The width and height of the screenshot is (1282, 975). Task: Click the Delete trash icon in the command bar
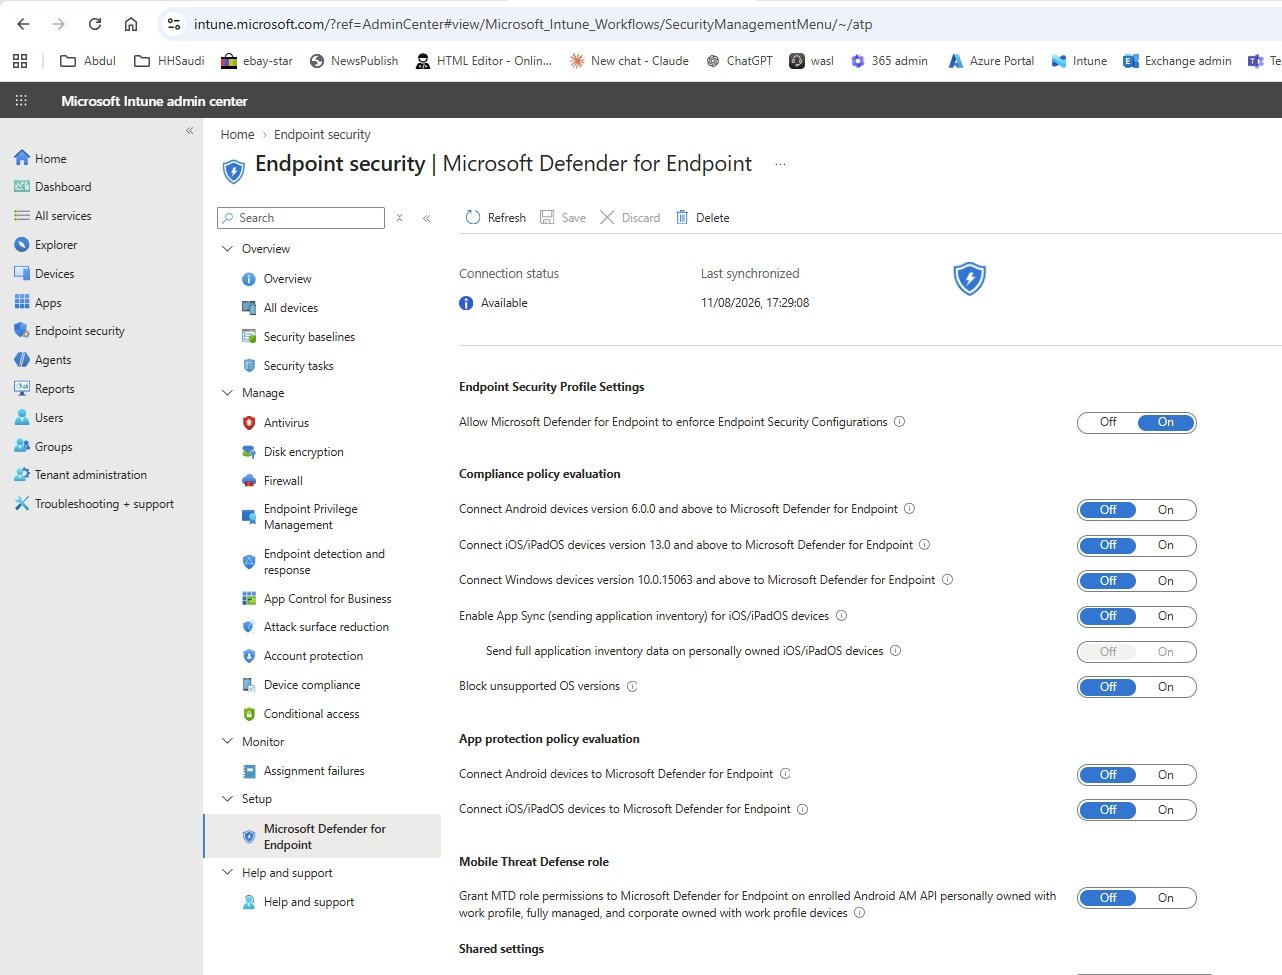click(x=682, y=217)
